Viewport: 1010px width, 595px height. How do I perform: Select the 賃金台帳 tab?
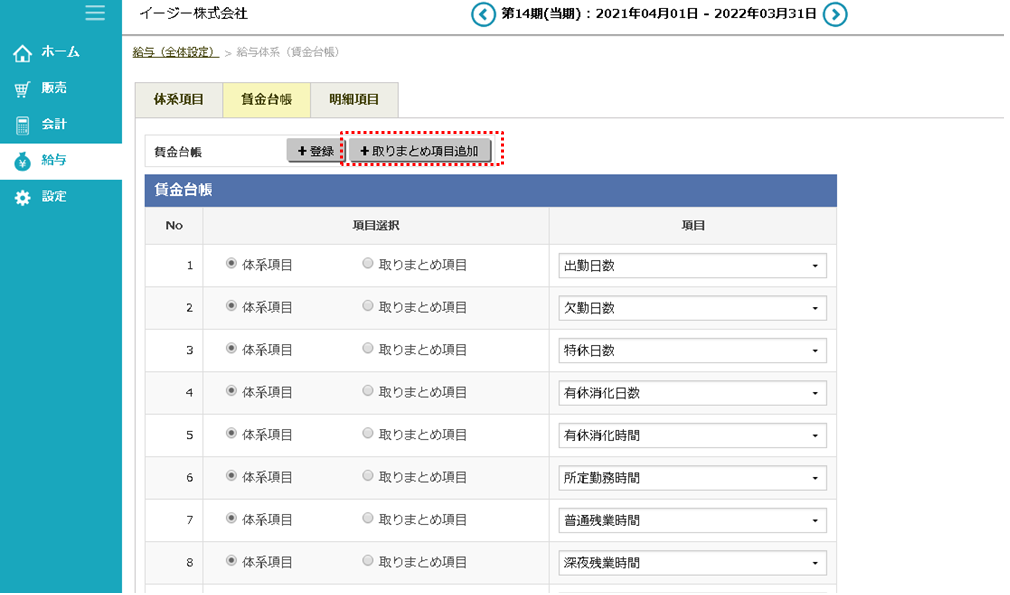[x=266, y=100]
